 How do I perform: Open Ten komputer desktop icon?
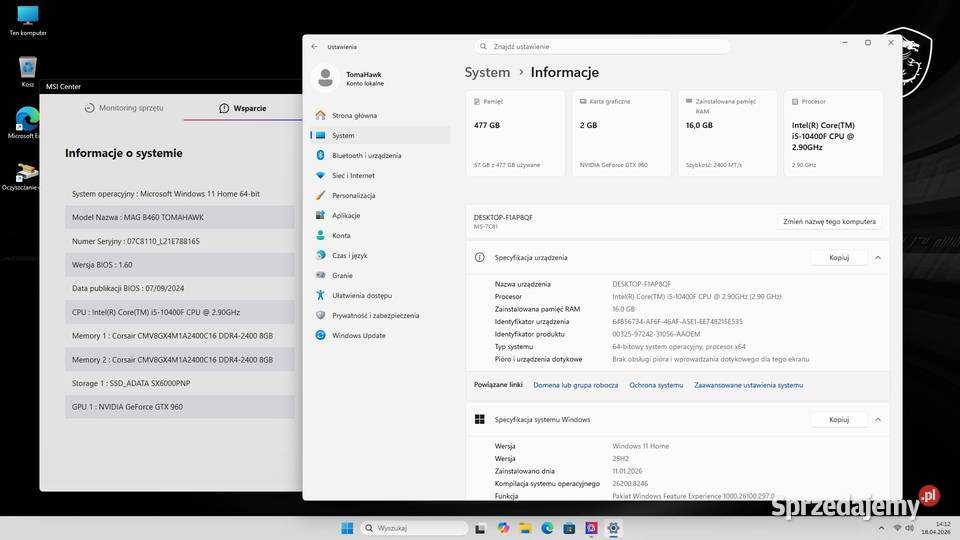pos(28,18)
